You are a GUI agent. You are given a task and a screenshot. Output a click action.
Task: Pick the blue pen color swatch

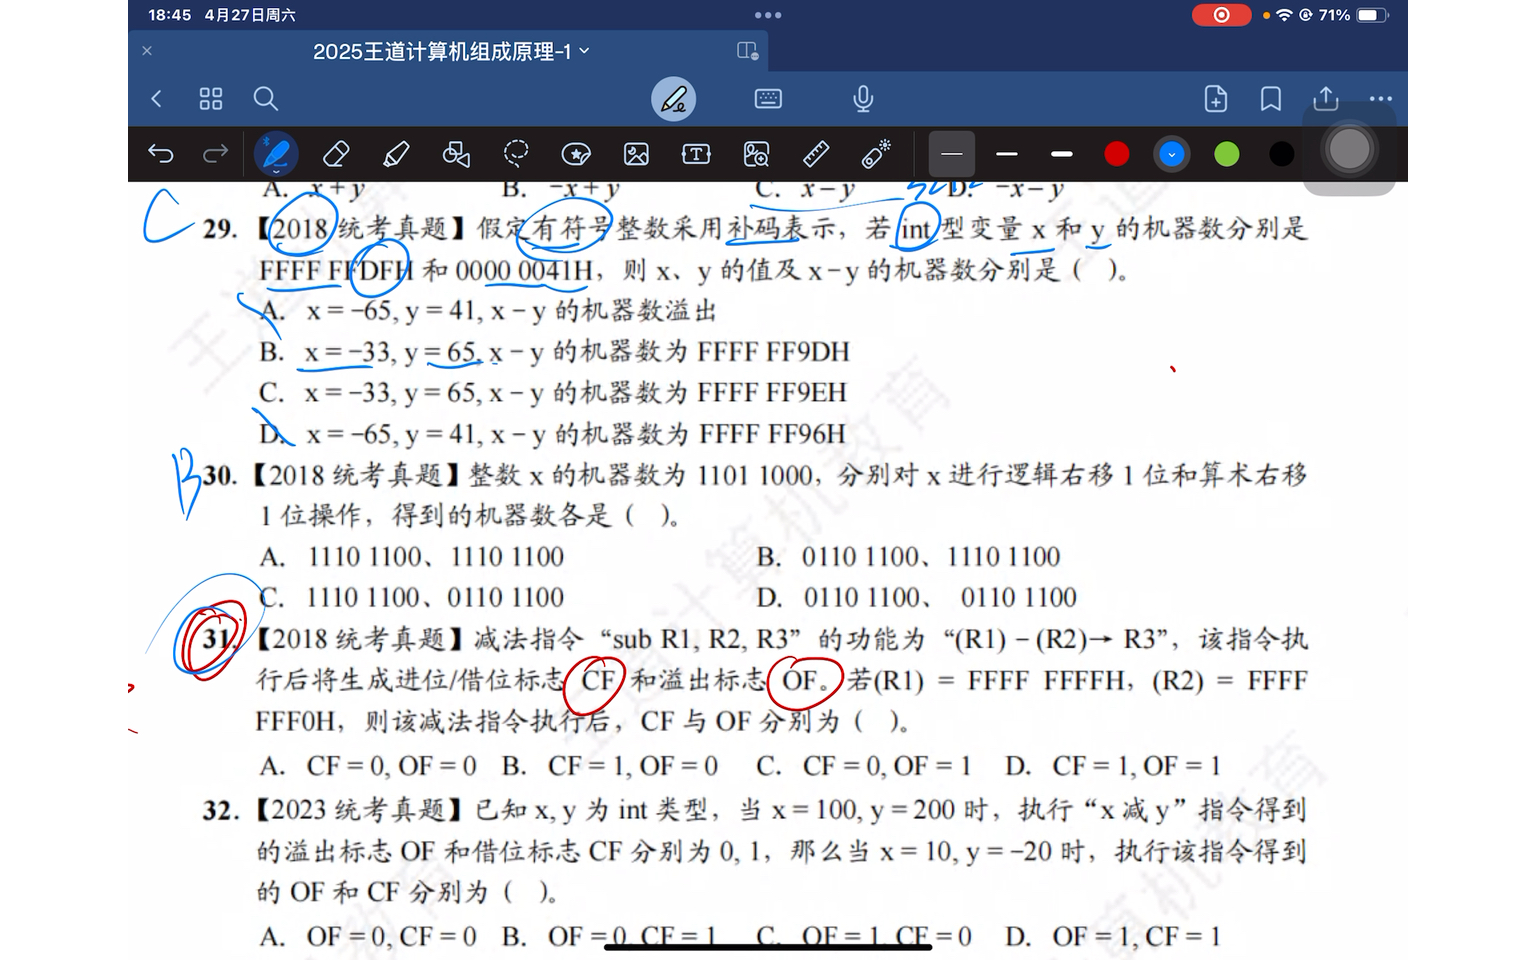point(1171,154)
